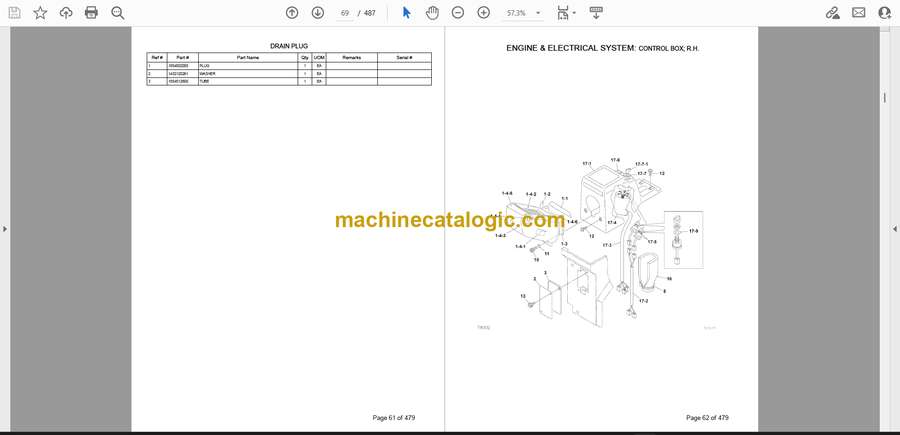Open the share with others person icon

click(x=885, y=13)
